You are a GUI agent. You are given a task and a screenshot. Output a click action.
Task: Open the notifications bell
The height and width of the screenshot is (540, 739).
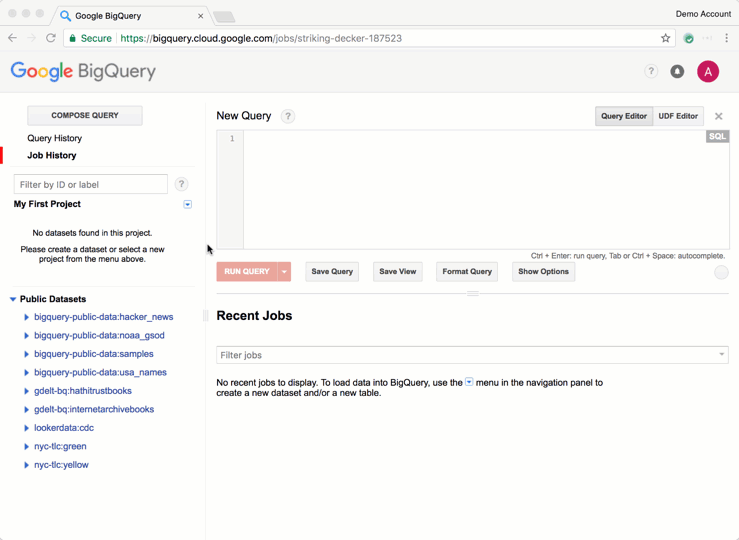677,72
